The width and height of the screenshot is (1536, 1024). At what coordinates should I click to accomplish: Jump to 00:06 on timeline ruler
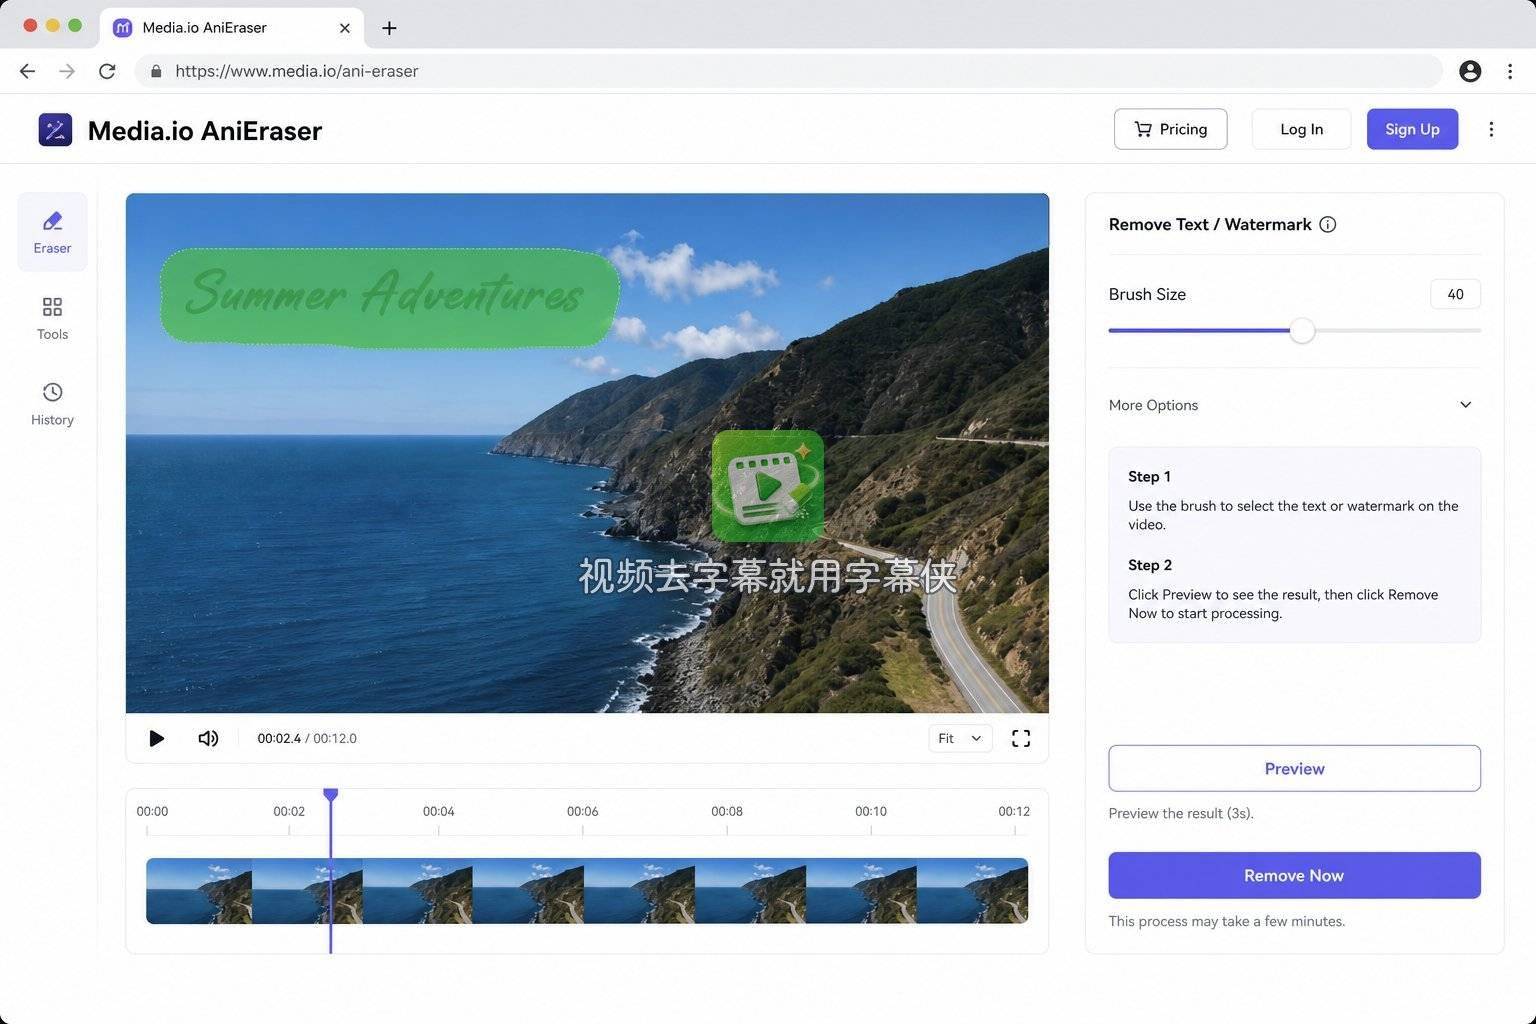[x=582, y=811]
